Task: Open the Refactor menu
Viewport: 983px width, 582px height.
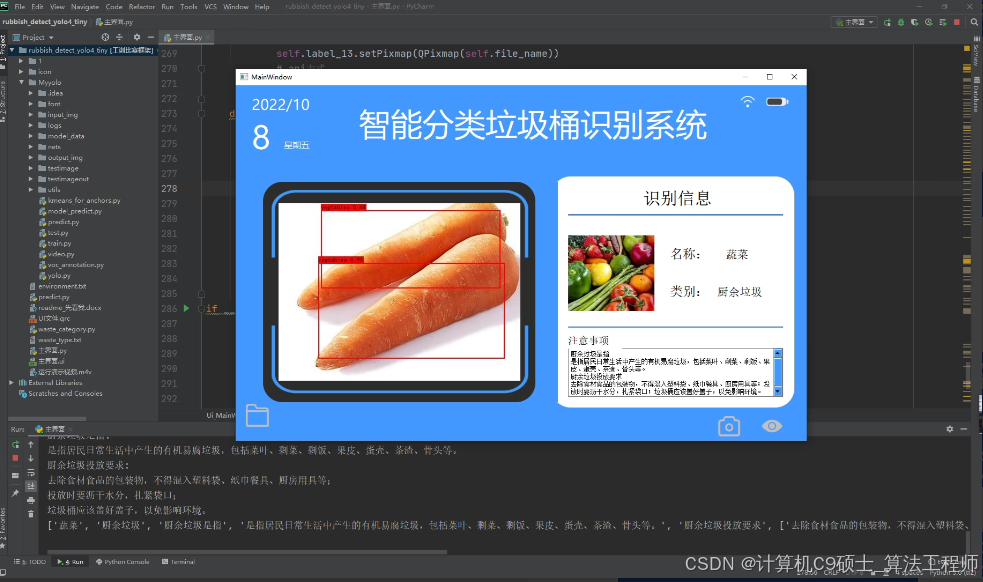Action: tap(142, 7)
